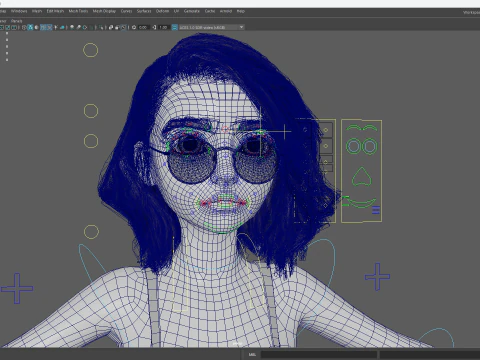The image size is (480, 360).
Task: Toggle the View Transform icon
Action: [x=174, y=27]
